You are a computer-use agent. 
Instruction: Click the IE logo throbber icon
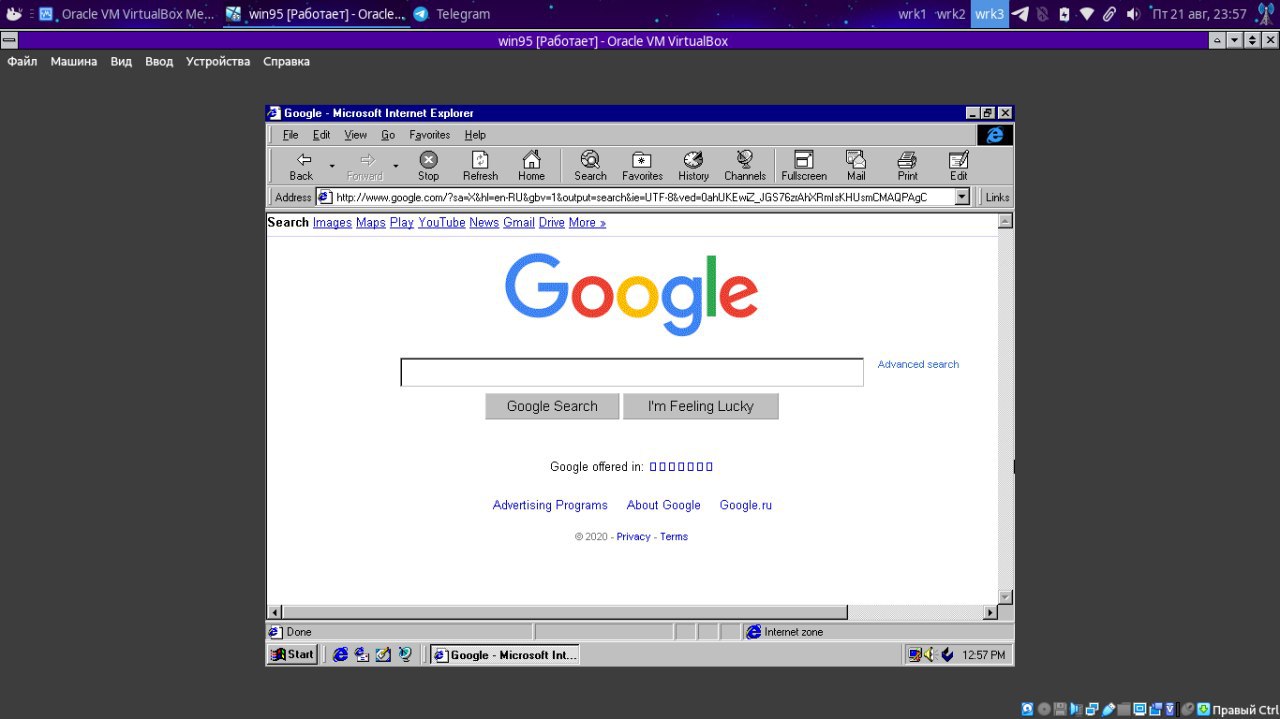(995, 135)
